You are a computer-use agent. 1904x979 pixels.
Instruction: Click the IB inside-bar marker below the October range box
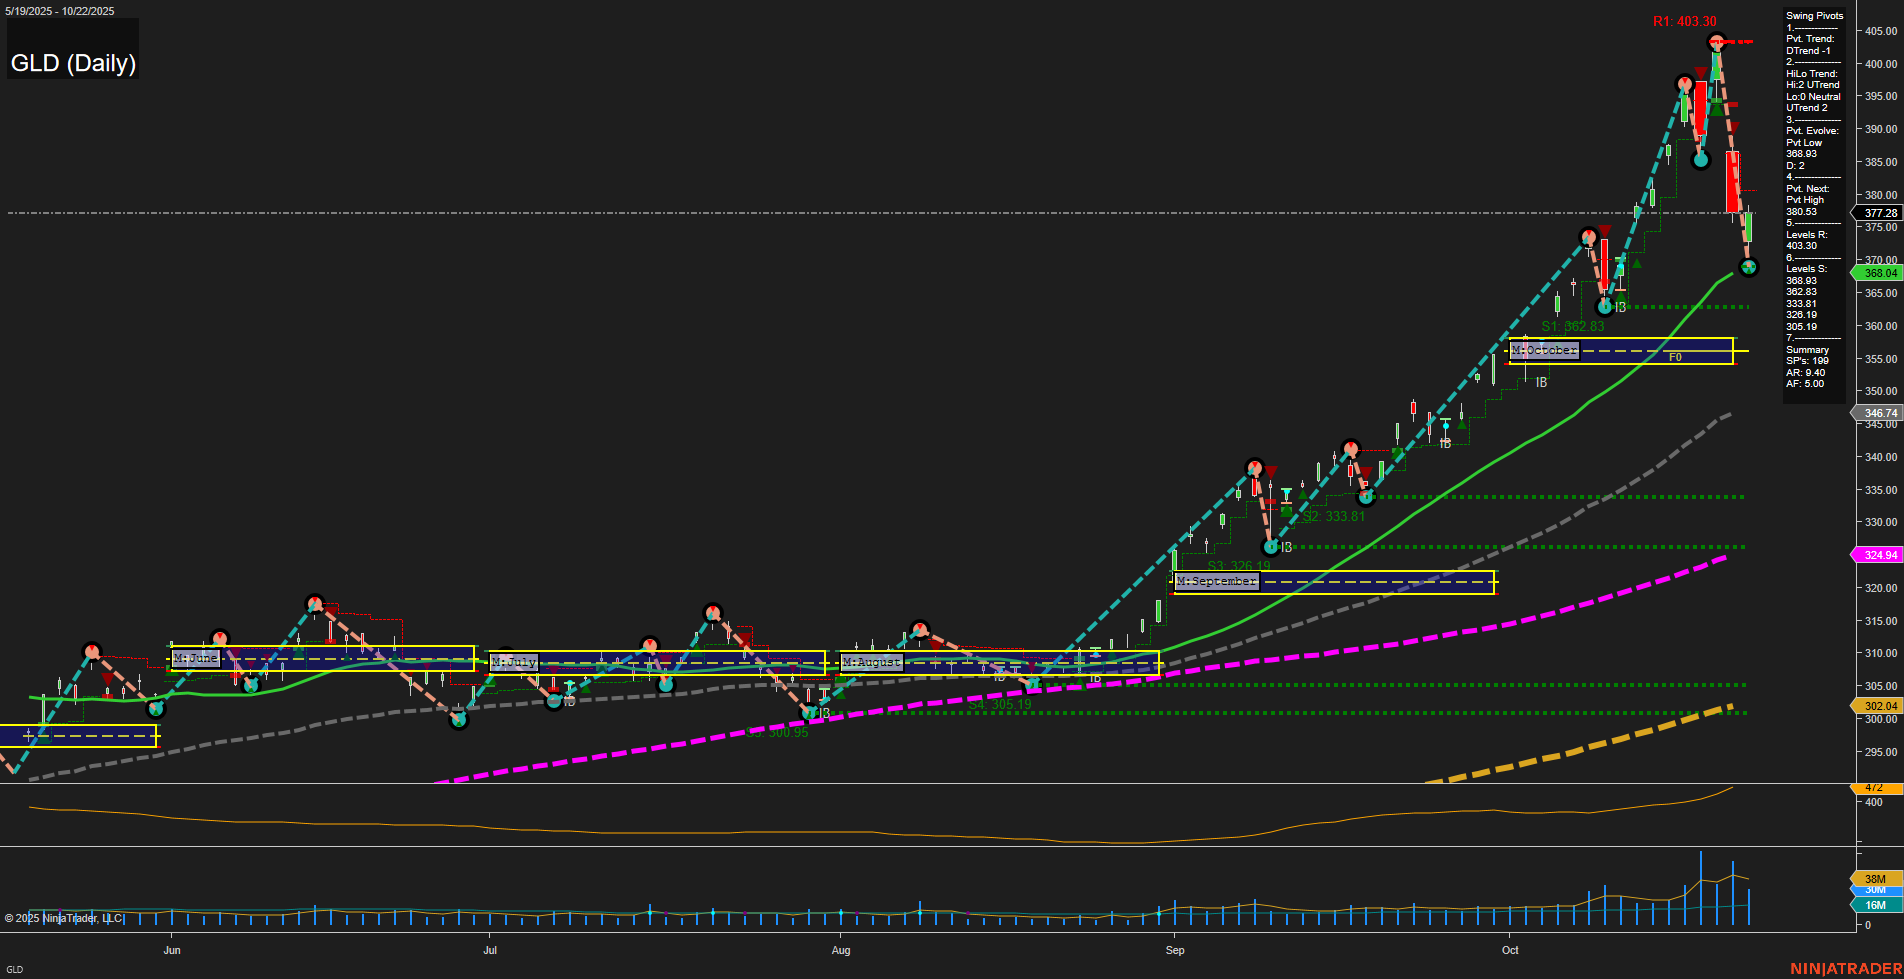[x=1540, y=383]
